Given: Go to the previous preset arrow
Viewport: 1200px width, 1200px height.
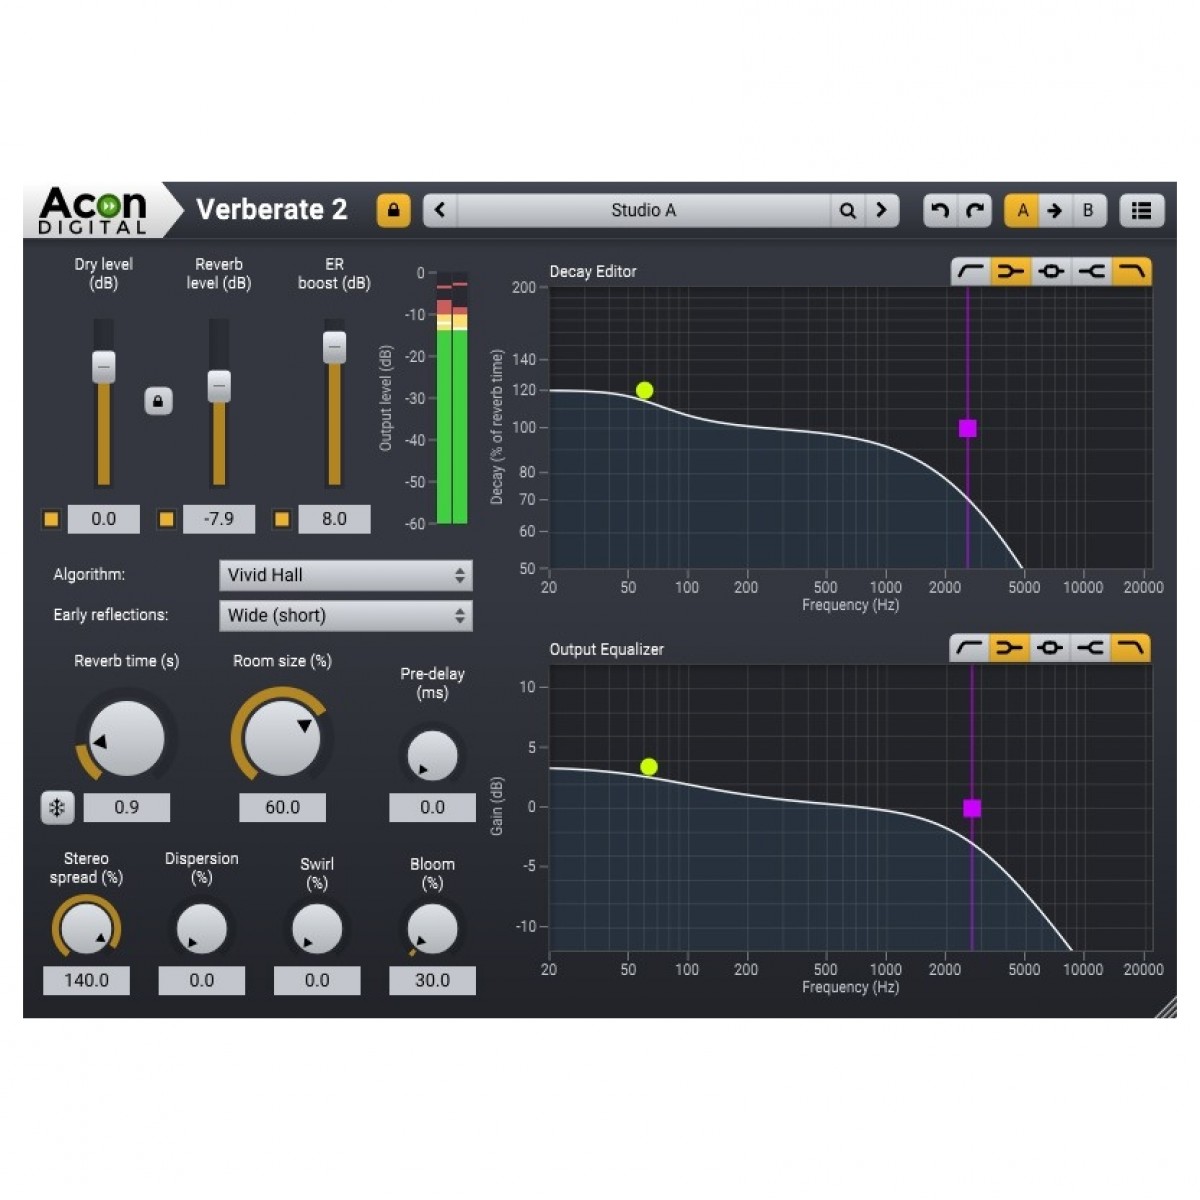Looking at the screenshot, I should point(440,211).
